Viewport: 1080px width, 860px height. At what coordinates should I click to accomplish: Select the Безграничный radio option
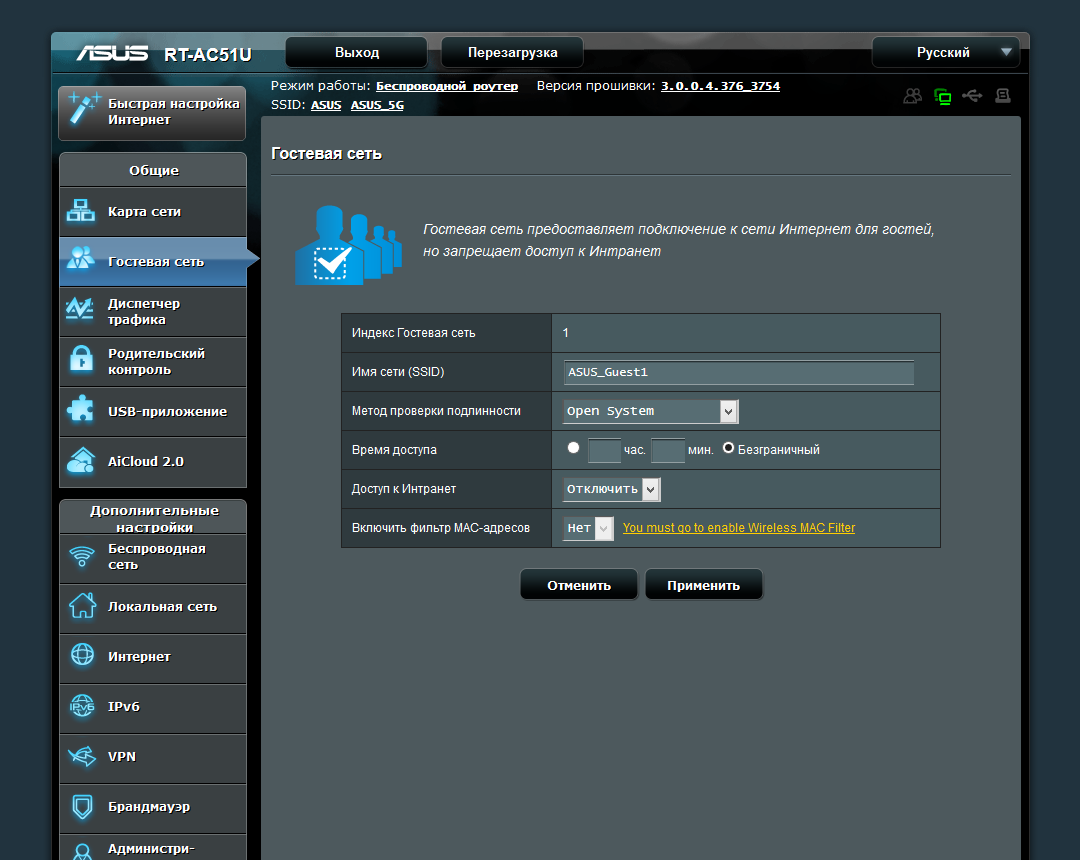click(728, 448)
